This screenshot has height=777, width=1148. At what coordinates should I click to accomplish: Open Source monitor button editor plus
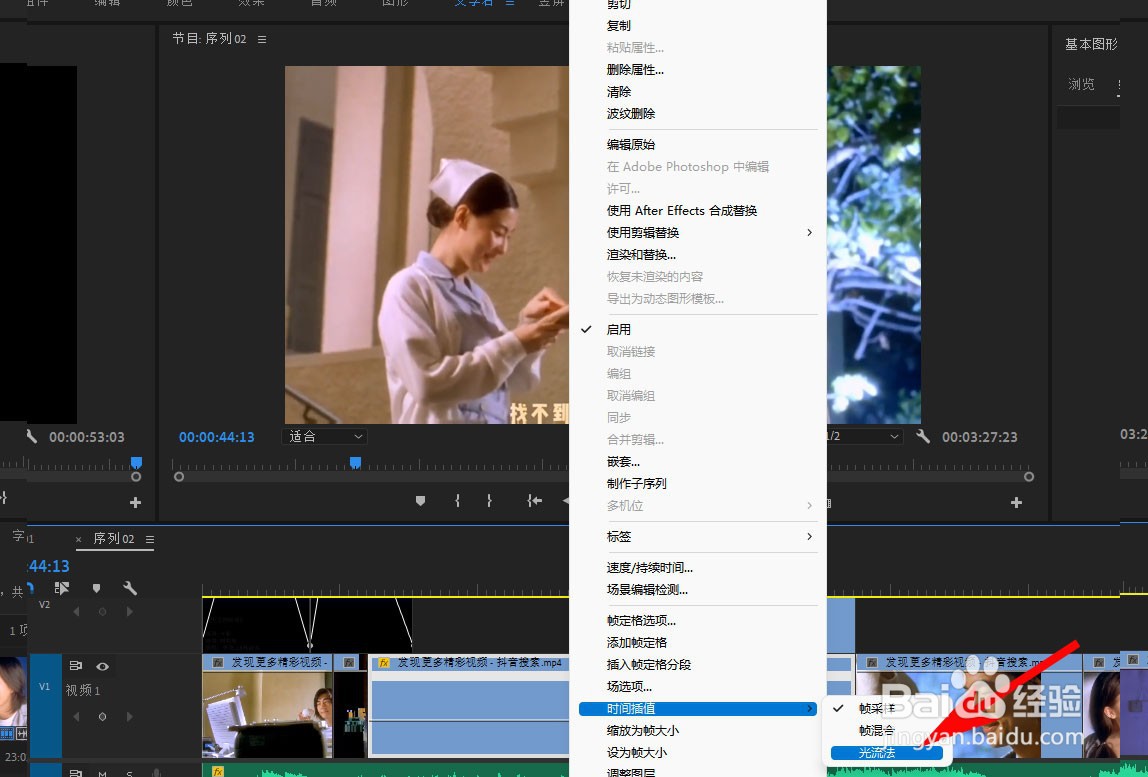135,502
